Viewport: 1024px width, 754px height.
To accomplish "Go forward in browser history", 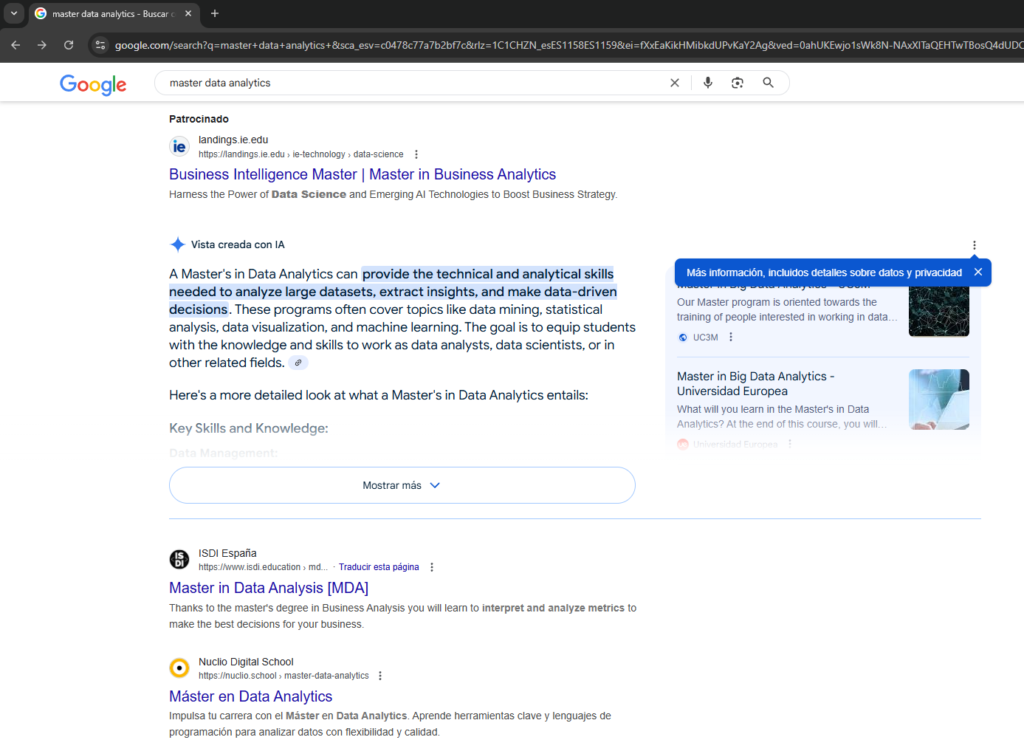I will click(42, 45).
